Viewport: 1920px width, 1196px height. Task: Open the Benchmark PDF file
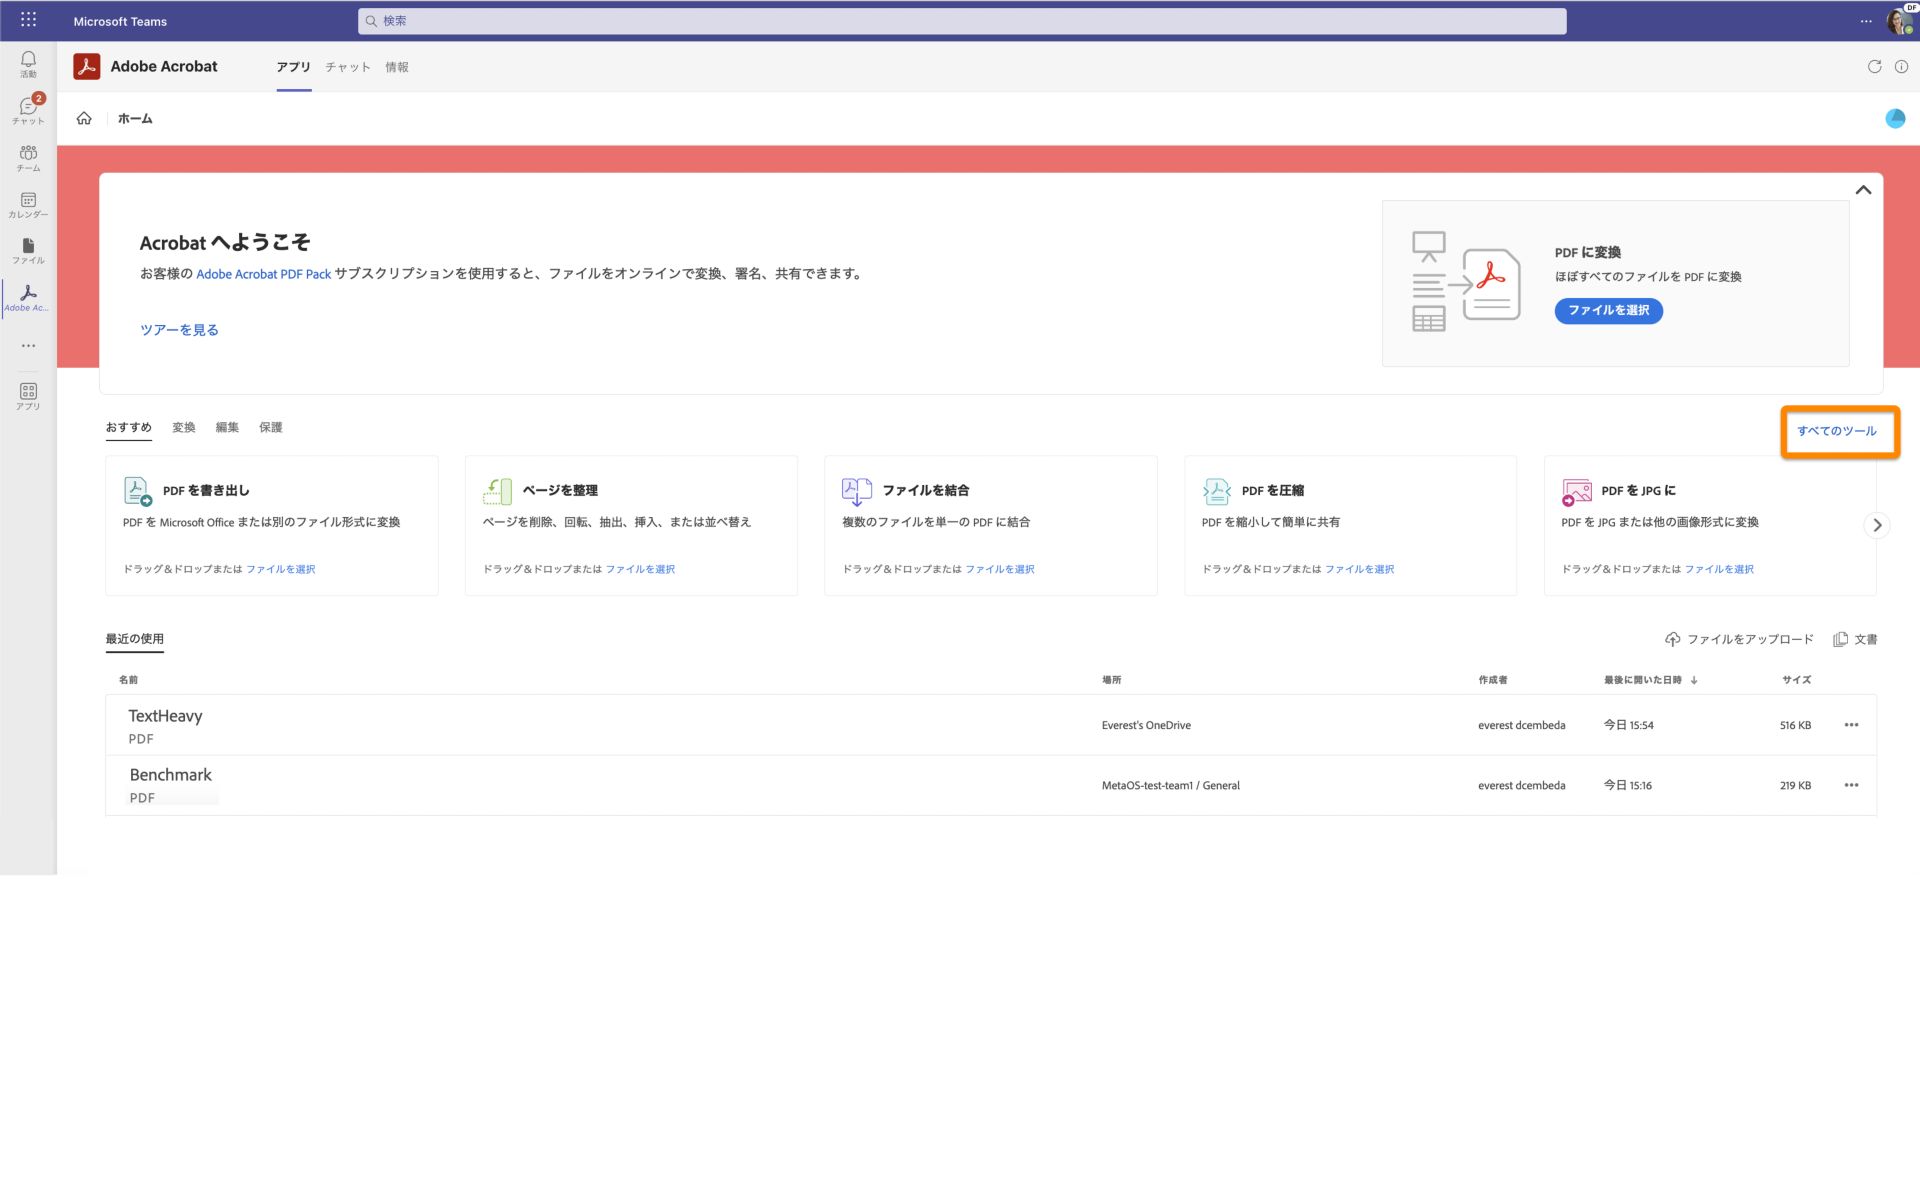coord(170,775)
